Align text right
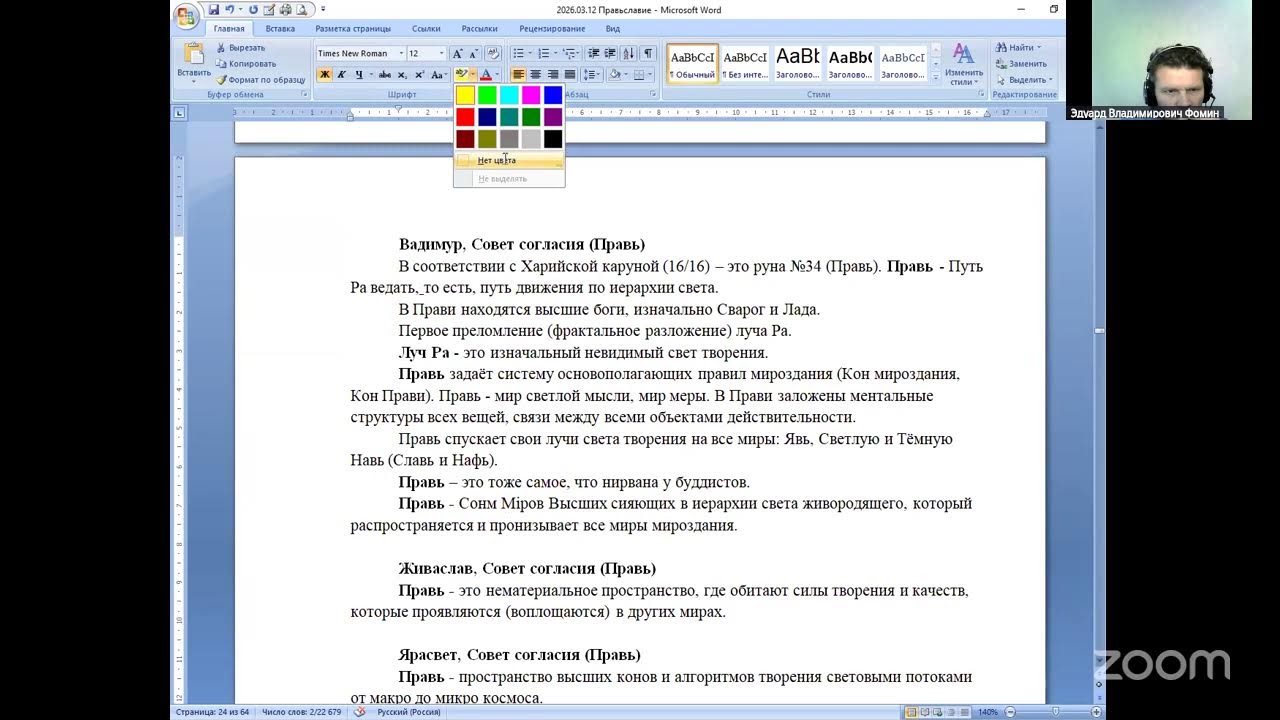Screen dimensions: 1280x720 click(x=553, y=74)
